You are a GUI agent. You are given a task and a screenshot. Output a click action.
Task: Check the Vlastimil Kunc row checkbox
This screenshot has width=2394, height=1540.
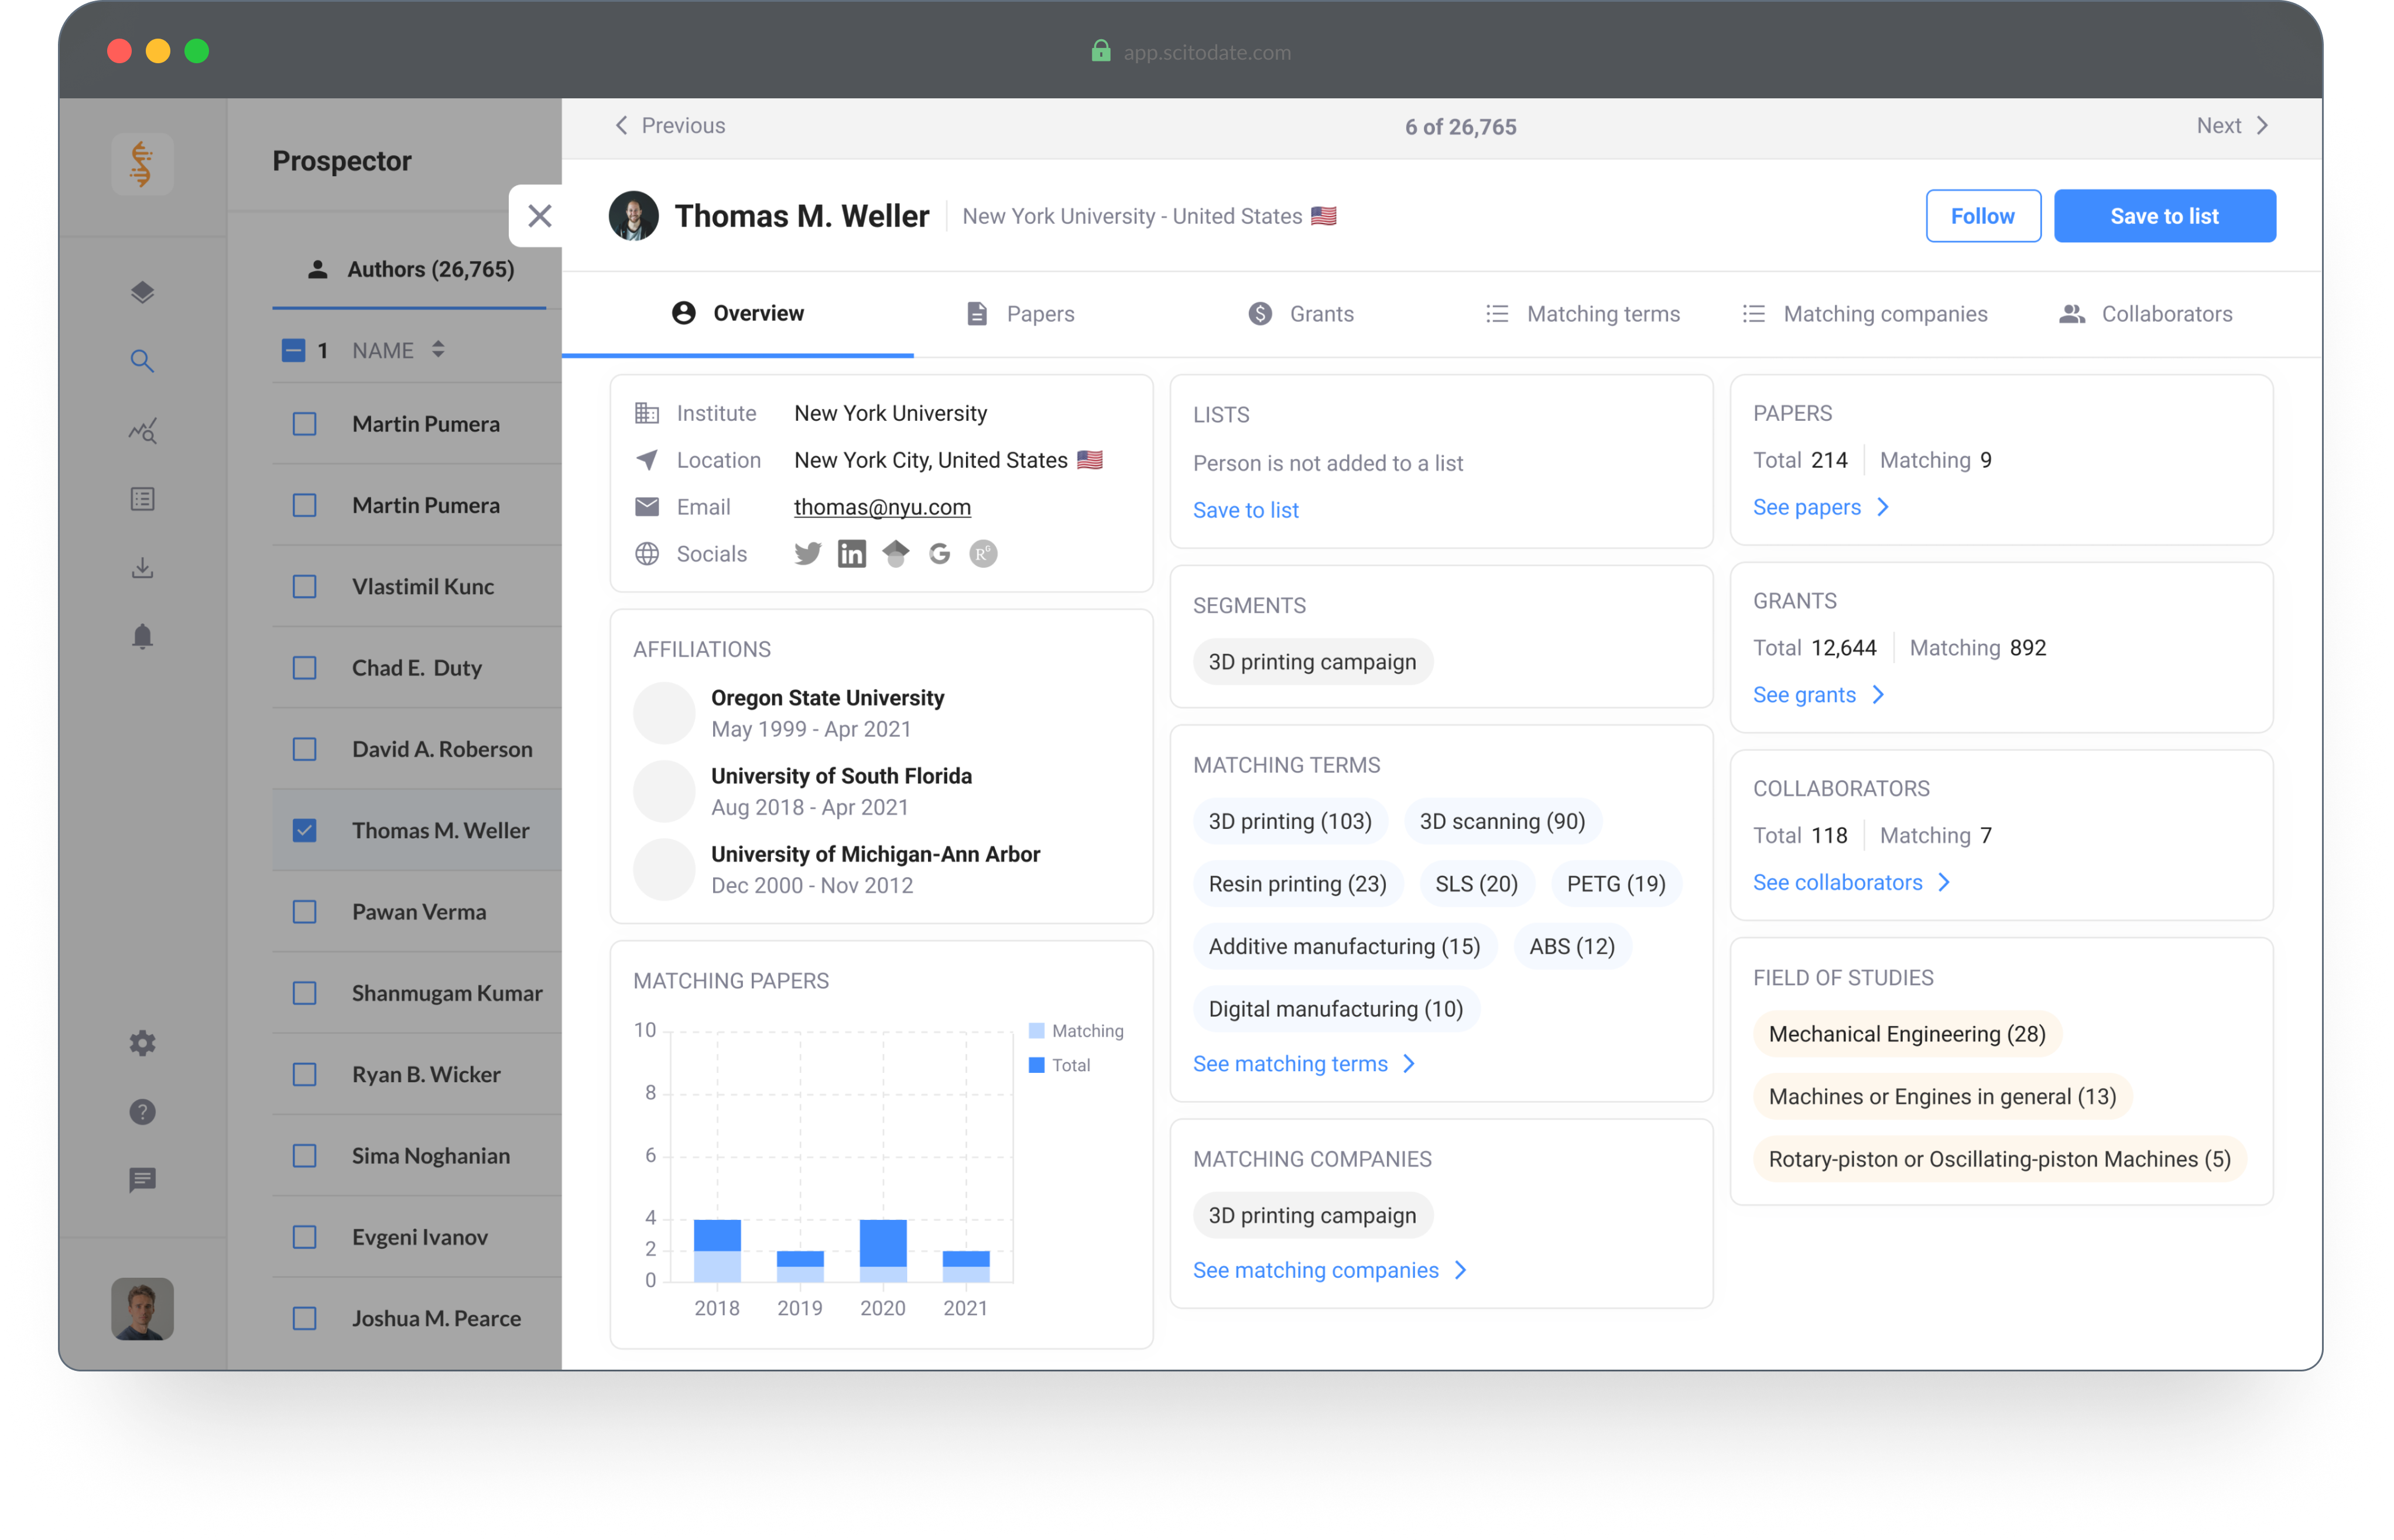coord(304,586)
